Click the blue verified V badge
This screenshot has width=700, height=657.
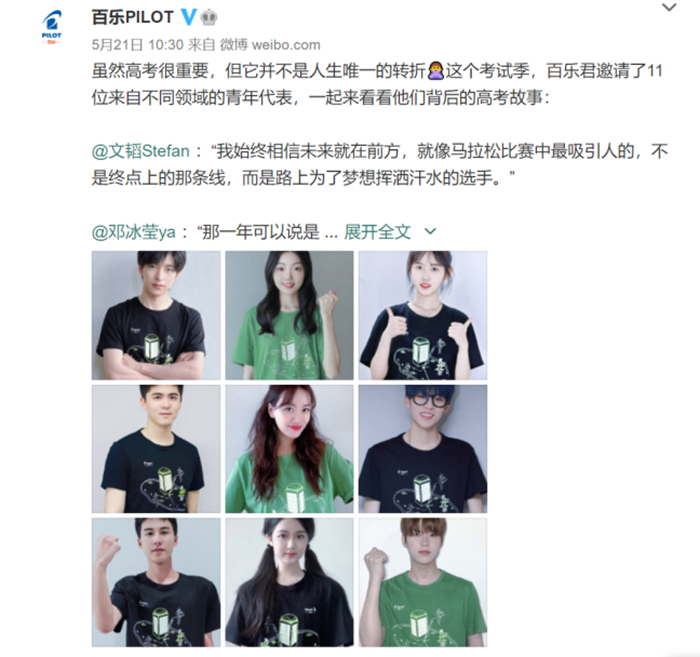click(189, 17)
